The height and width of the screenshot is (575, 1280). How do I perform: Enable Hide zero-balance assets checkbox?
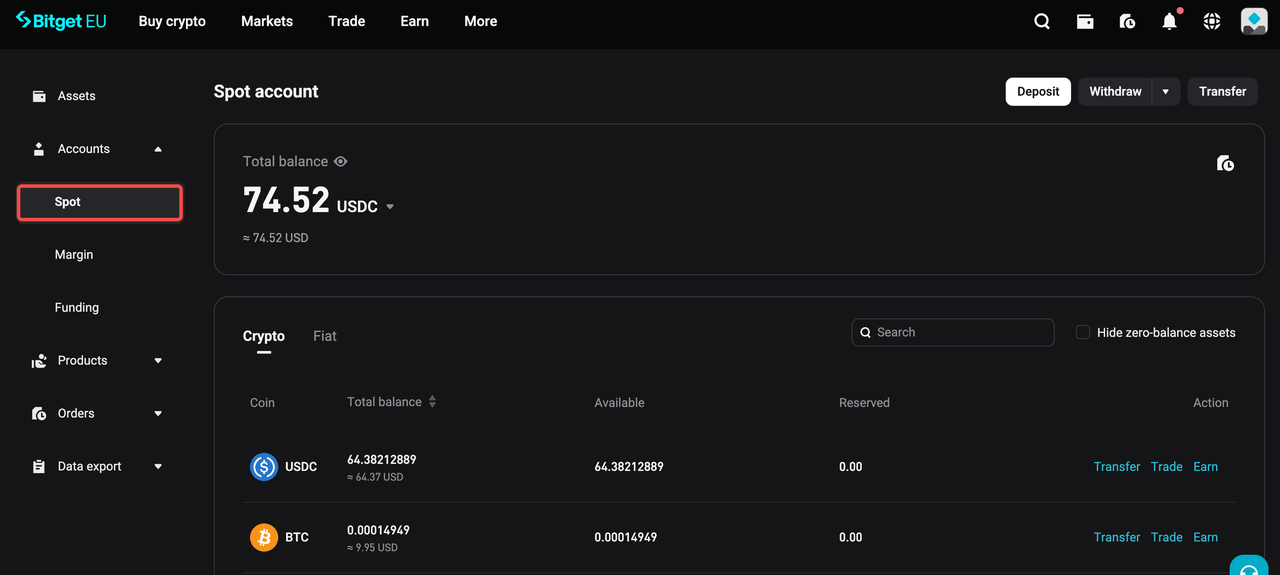1082,332
